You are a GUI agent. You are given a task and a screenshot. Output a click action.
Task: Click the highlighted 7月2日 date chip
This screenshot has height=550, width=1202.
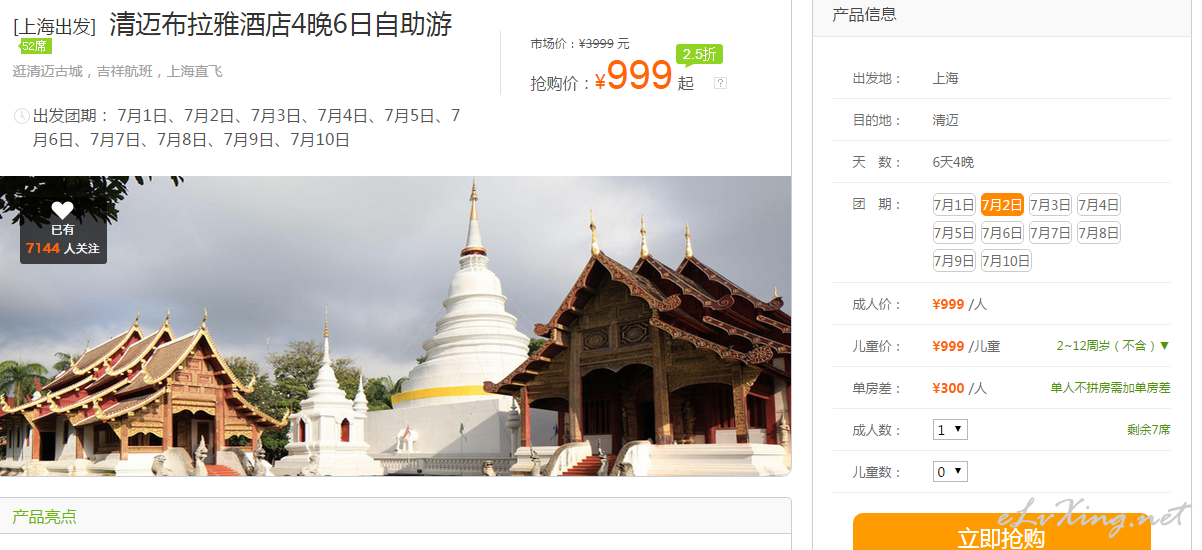pos(1002,205)
